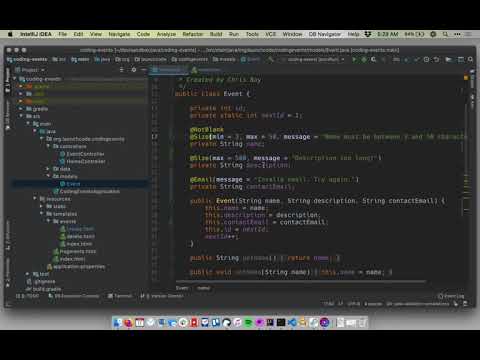Screen dimensions: 480x360
Task: Toggle the TODO tool window button
Action: 28,296
